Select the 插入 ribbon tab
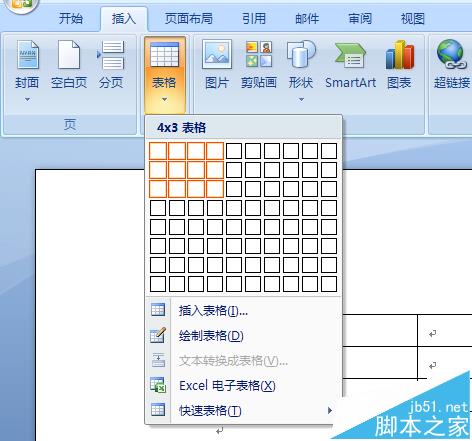472x441 pixels. pos(124,18)
